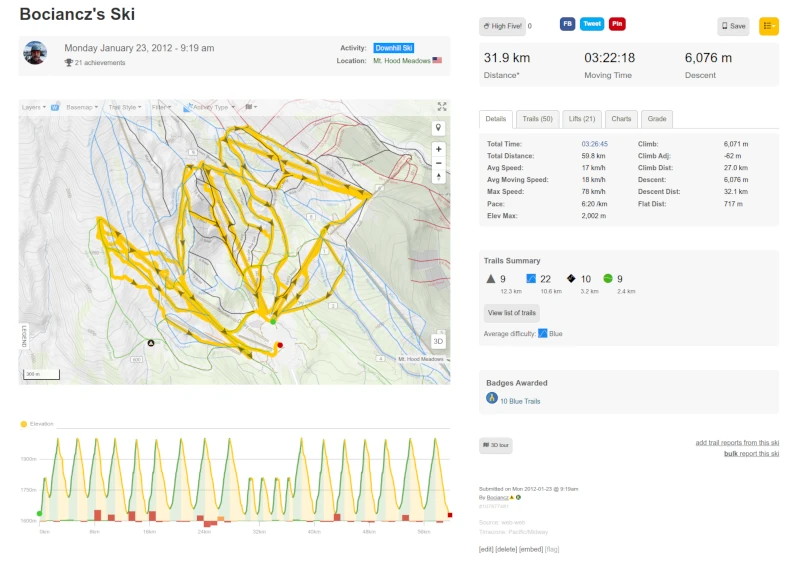
Task: Open the map icon dropdown in the map toolbar
Action: (251, 107)
